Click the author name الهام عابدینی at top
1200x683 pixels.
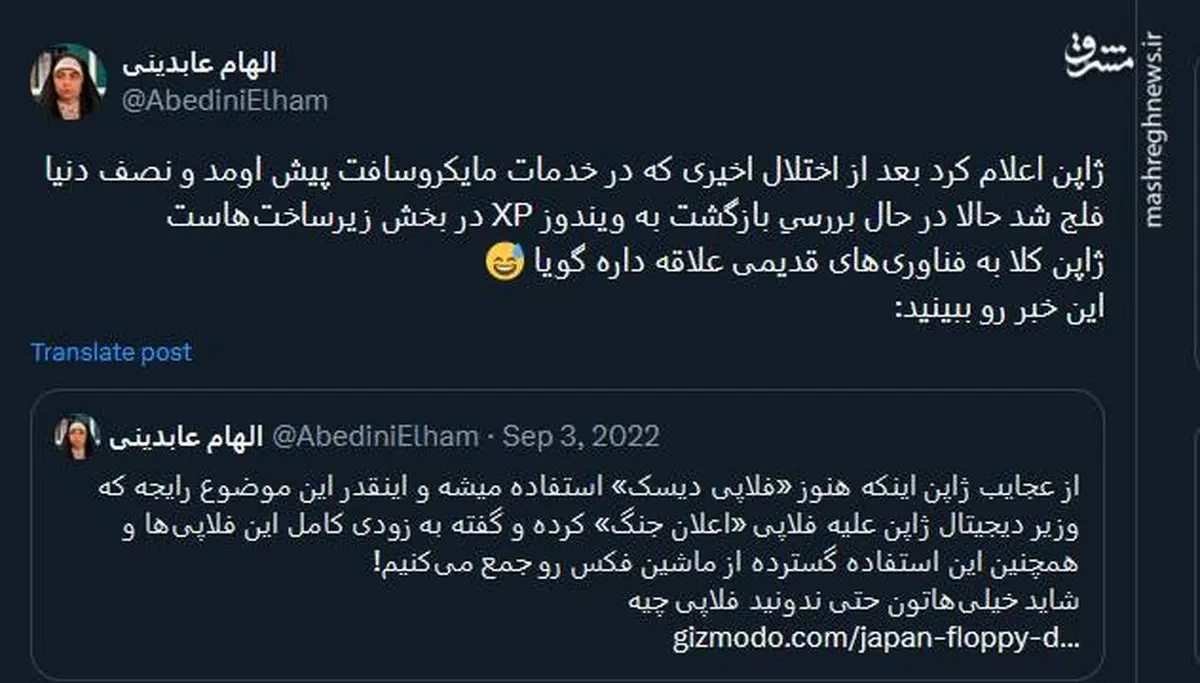point(199,64)
